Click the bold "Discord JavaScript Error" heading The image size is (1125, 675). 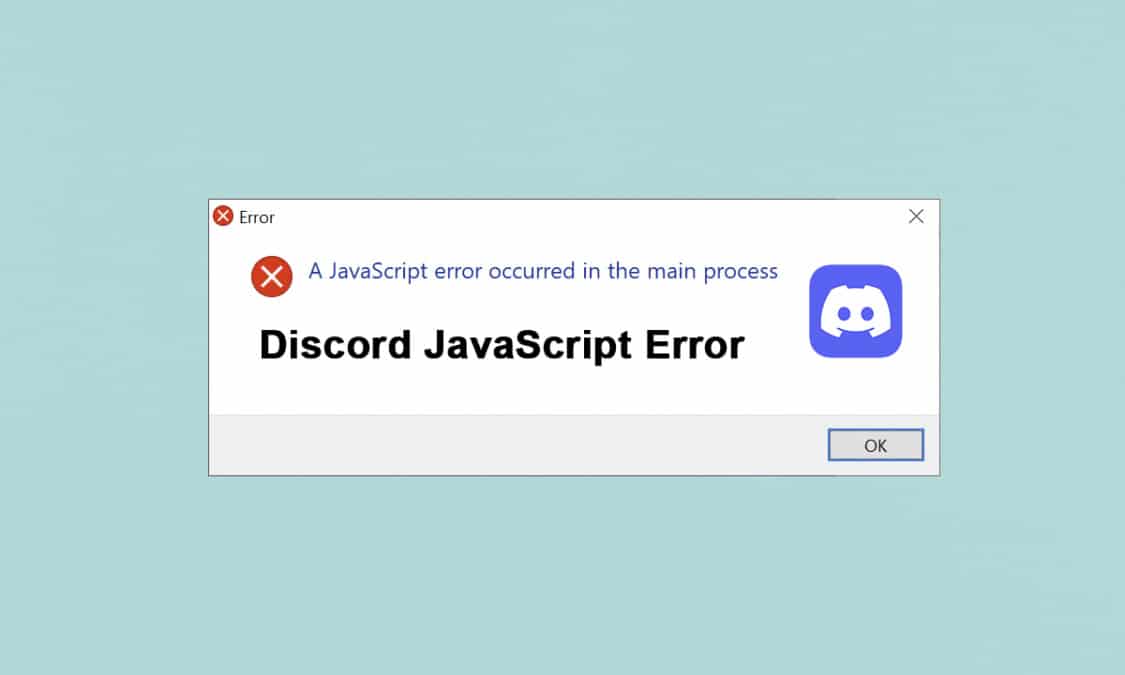(502, 346)
